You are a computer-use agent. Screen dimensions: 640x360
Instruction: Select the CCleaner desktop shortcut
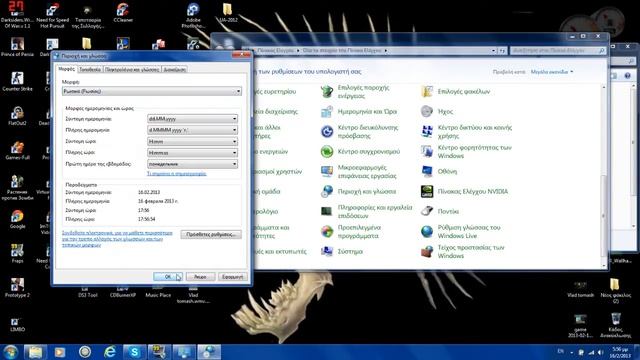[x=123, y=12]
